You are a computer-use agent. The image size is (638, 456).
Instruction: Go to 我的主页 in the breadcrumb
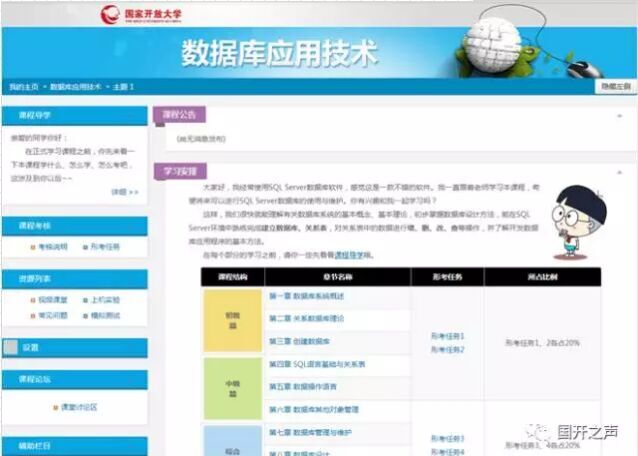[25, 87]
